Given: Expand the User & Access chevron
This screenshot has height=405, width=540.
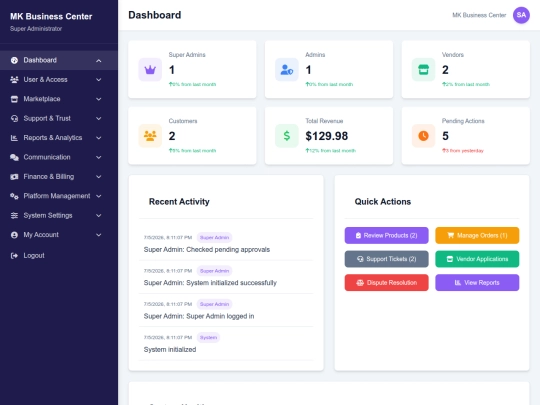Looking at the screenshot, I should pyautogui.click(x=98, y=80).
